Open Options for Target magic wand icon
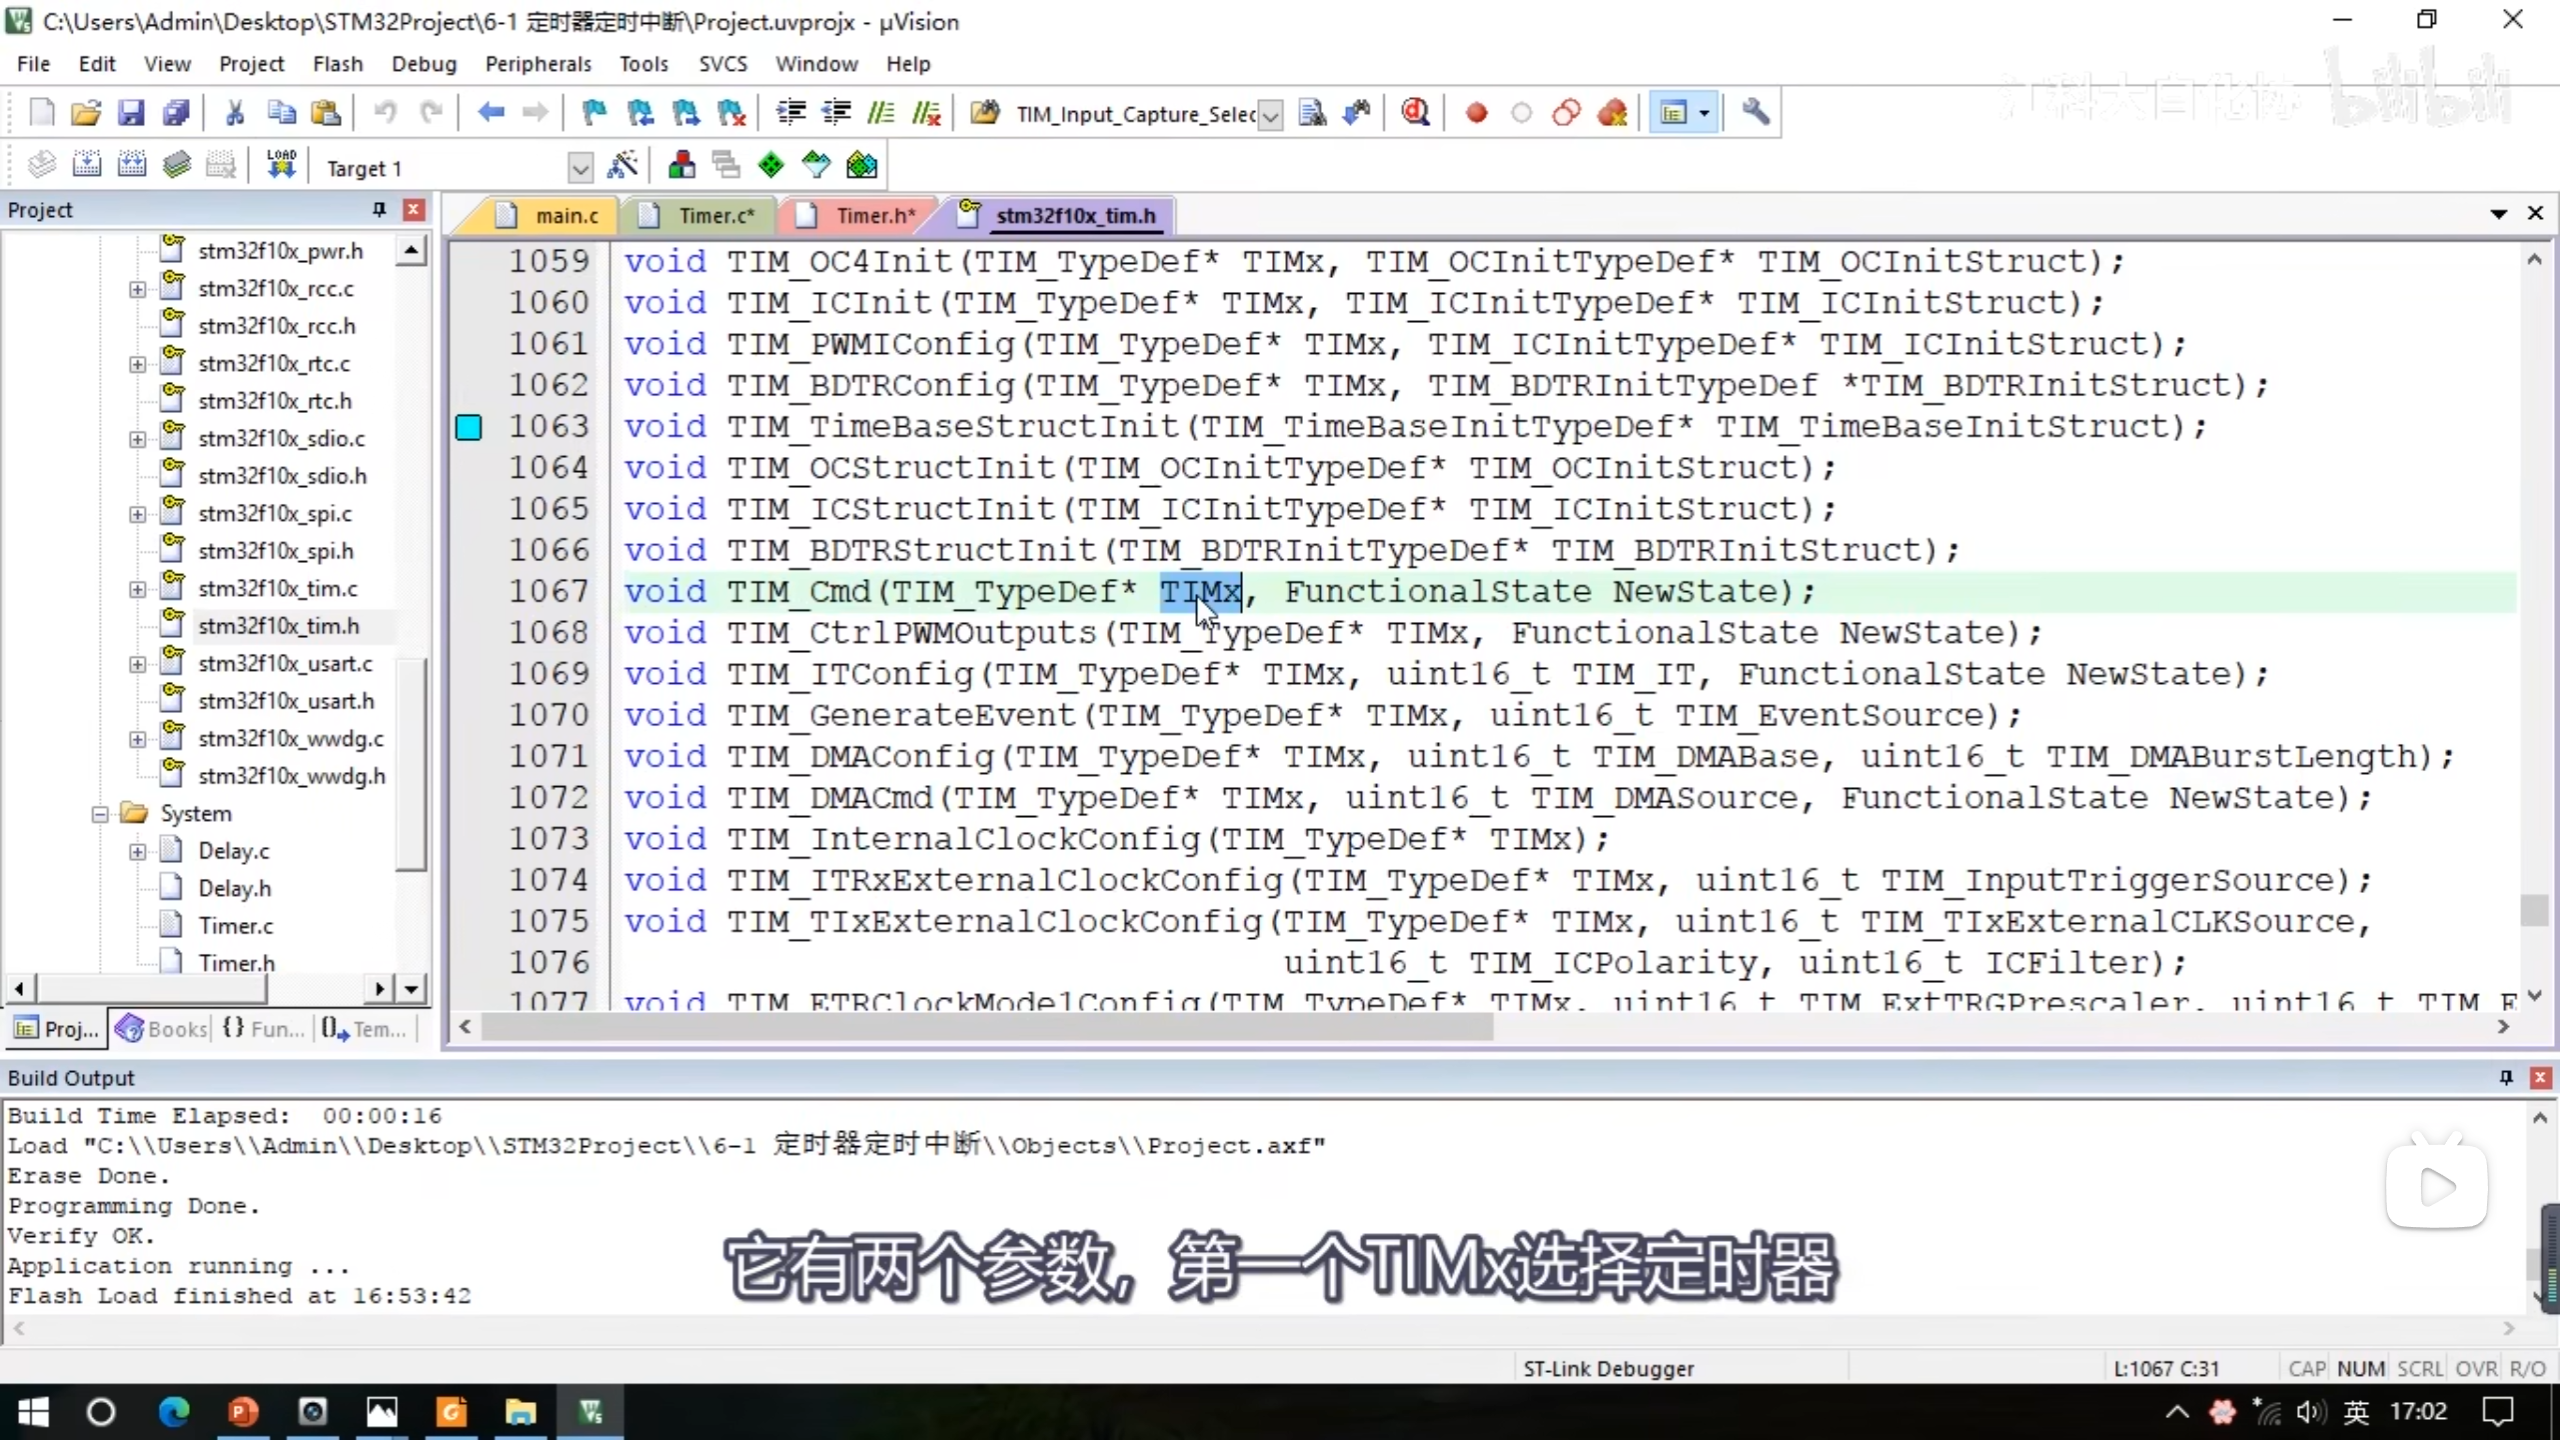Screen dimensions: 2560x1440 [622, 165]
